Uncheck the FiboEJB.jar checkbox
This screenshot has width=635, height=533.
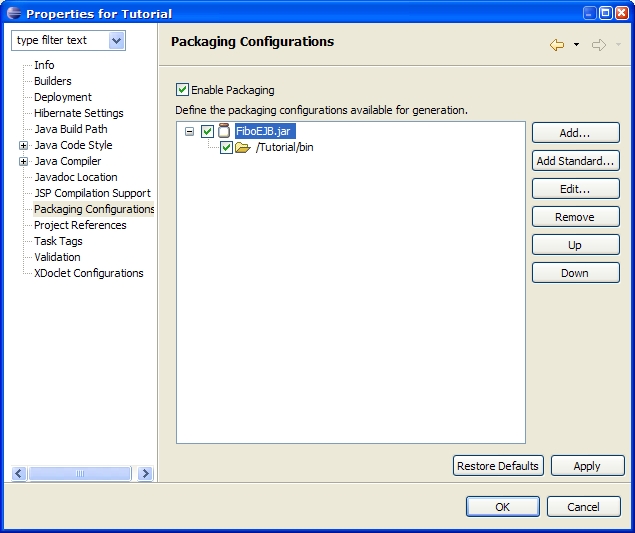click(x=207, y=131)
